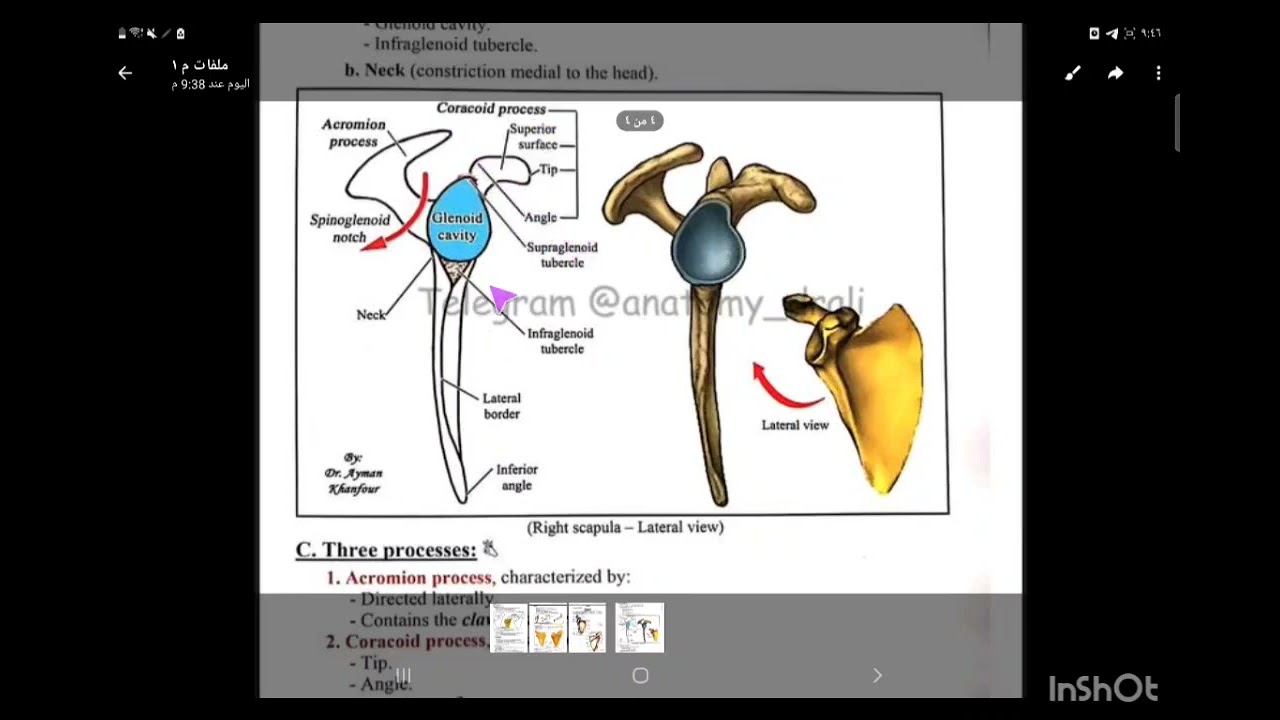Tap the 'Coracoid process' diagram label at top
This screenshot has width=1280, height=720.
click(491, 108)
